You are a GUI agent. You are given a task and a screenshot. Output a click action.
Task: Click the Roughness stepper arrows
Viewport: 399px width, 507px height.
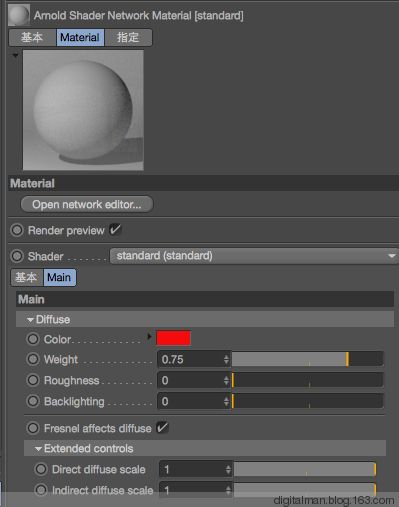click(226, 380)
